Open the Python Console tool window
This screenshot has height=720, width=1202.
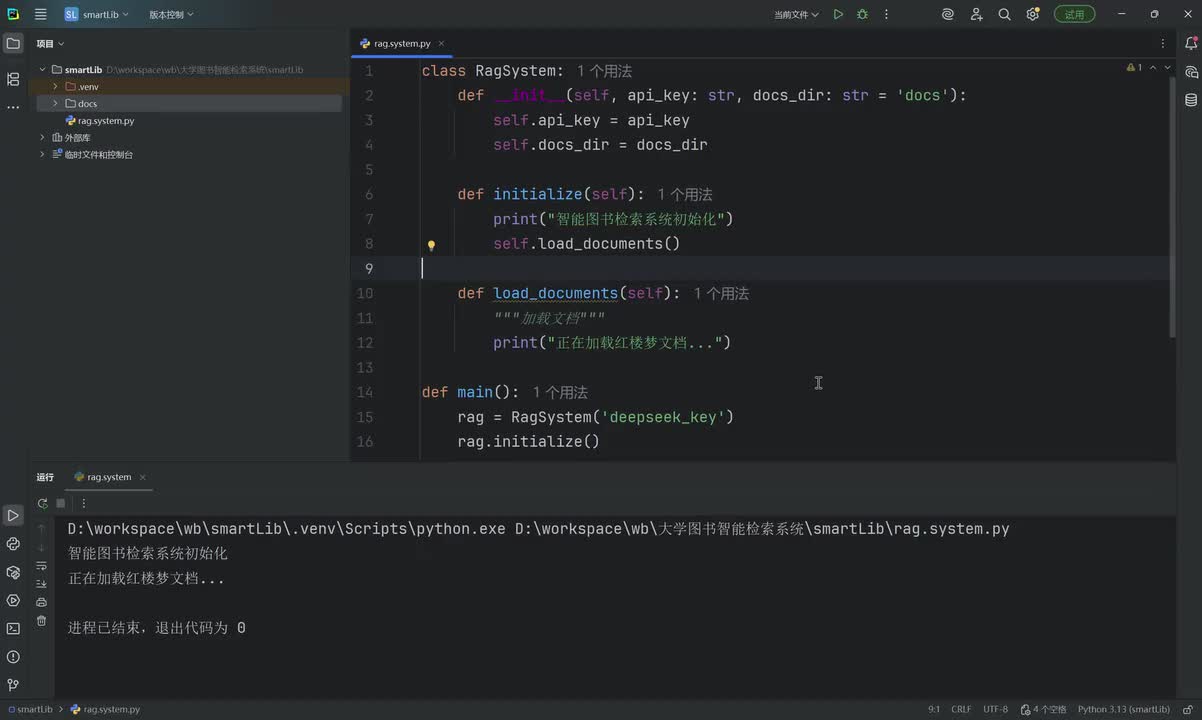(13, 544)
